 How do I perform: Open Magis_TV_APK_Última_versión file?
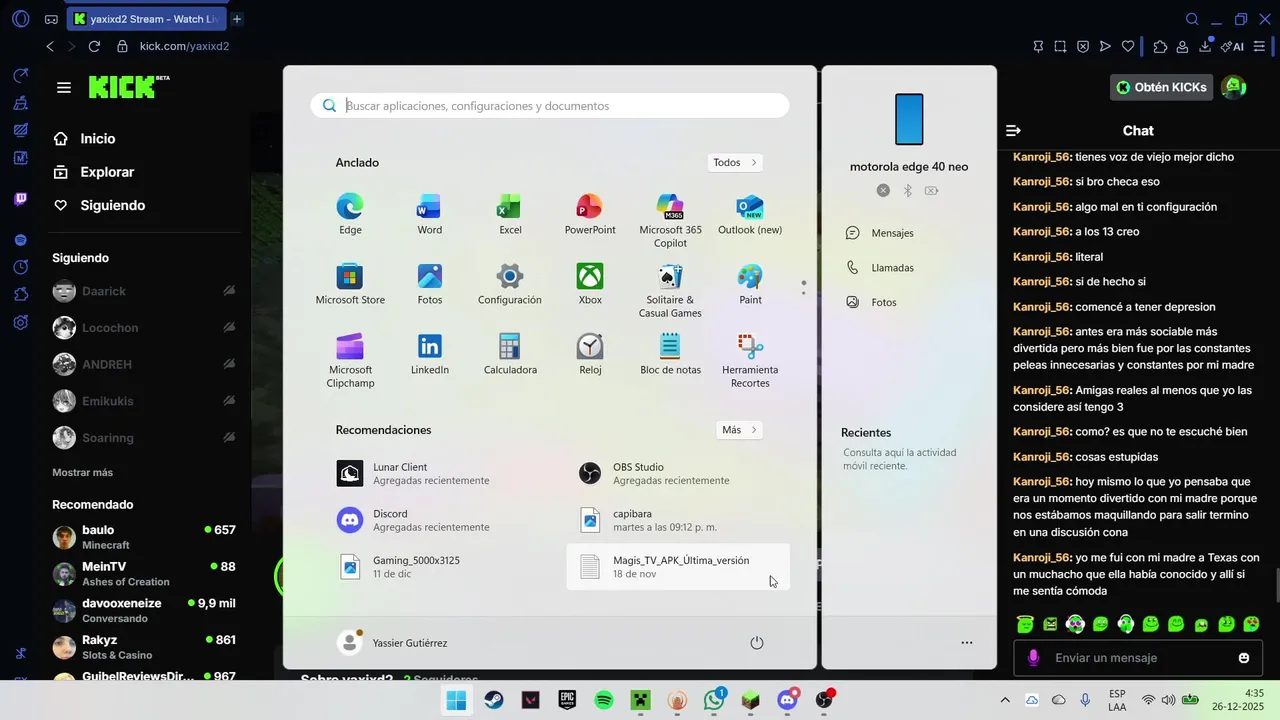679,567
